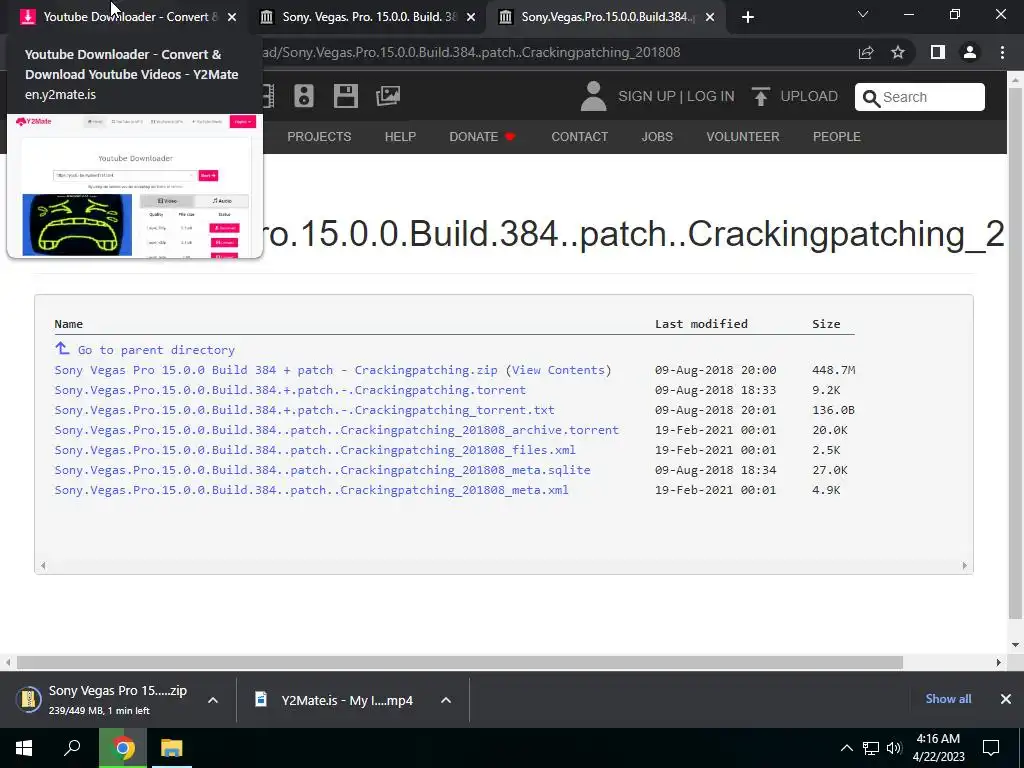Image resolution: width=1024 pixels, height=768 pixels.
Task: Show hidden system tray icons
Action: pos(846,748)
